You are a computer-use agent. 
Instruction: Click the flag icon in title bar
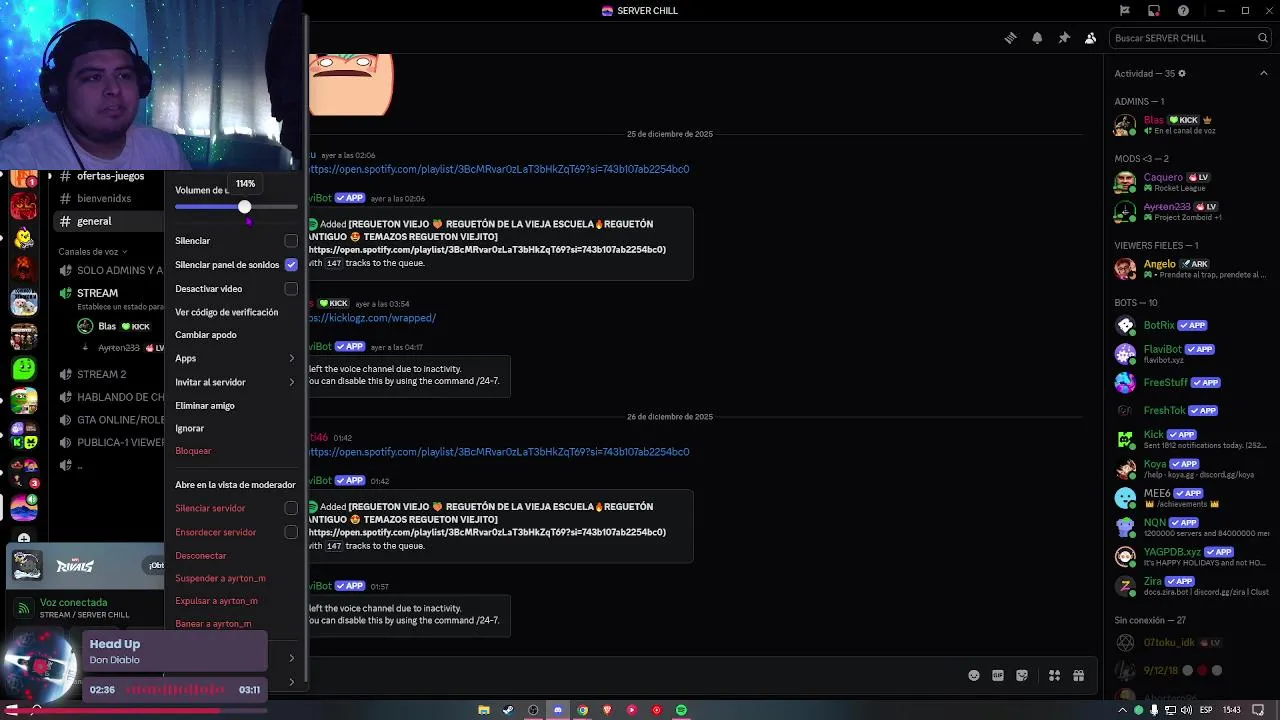[x=1125, y=11]
